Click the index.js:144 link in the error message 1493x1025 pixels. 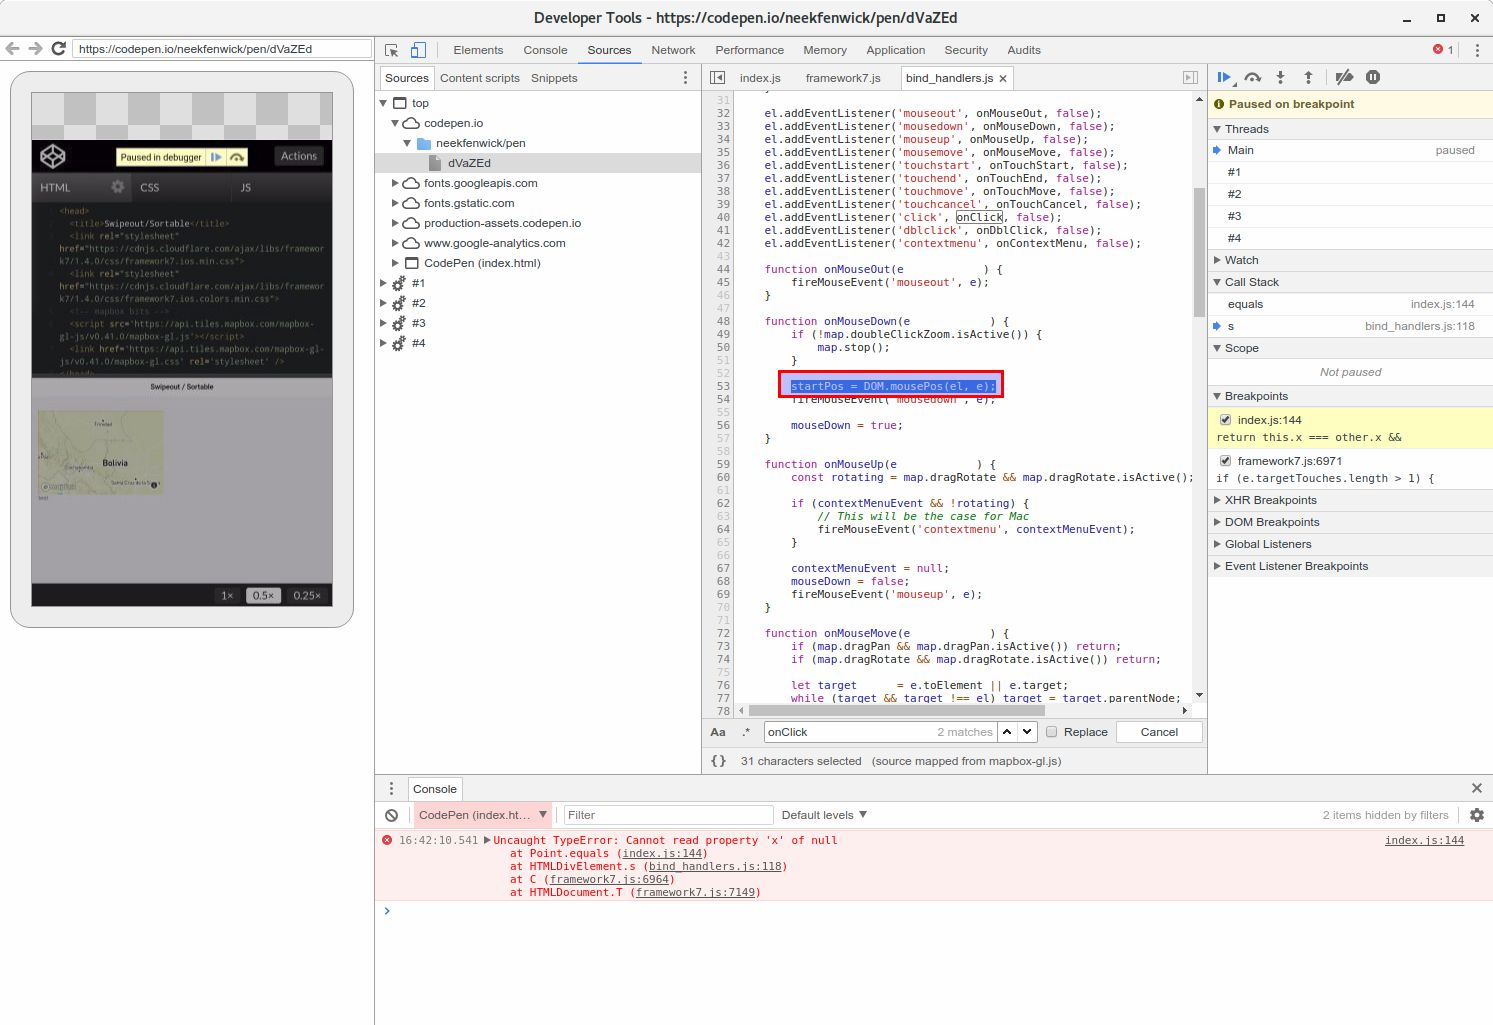[1424, 840]
